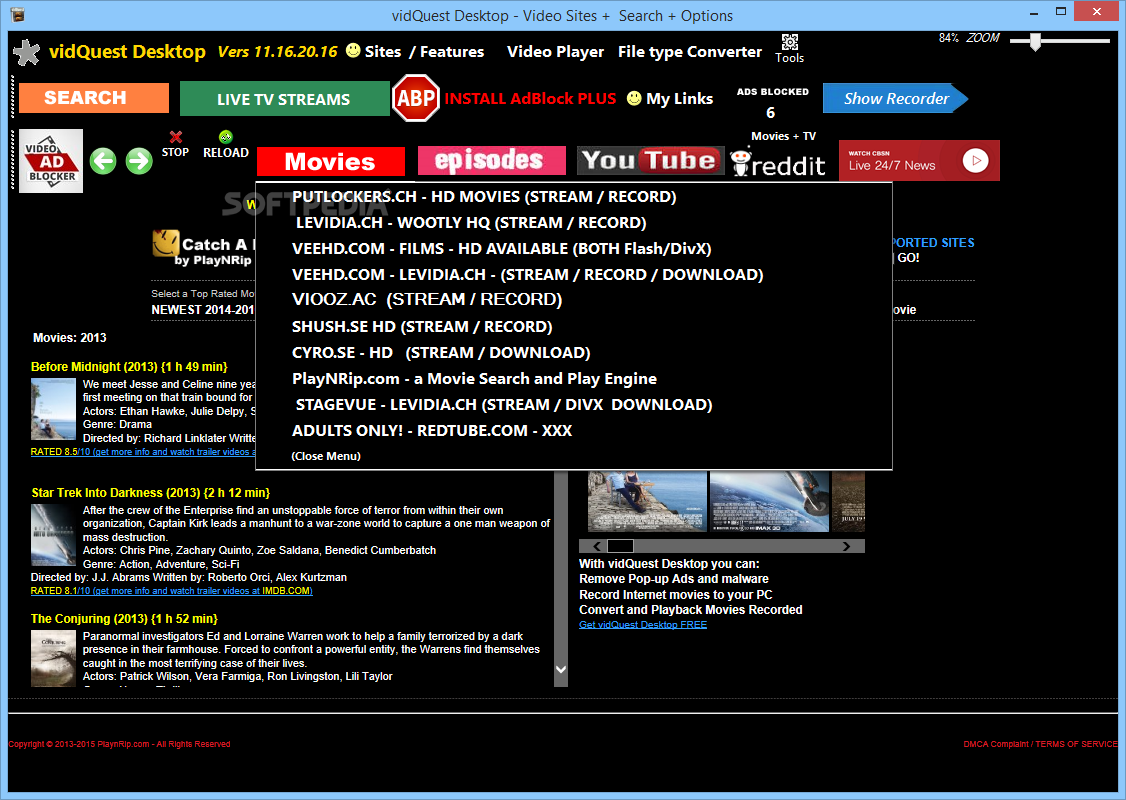Open the Features menu
The width and height of the screenshot is (1126, 800).
(452, 52)
